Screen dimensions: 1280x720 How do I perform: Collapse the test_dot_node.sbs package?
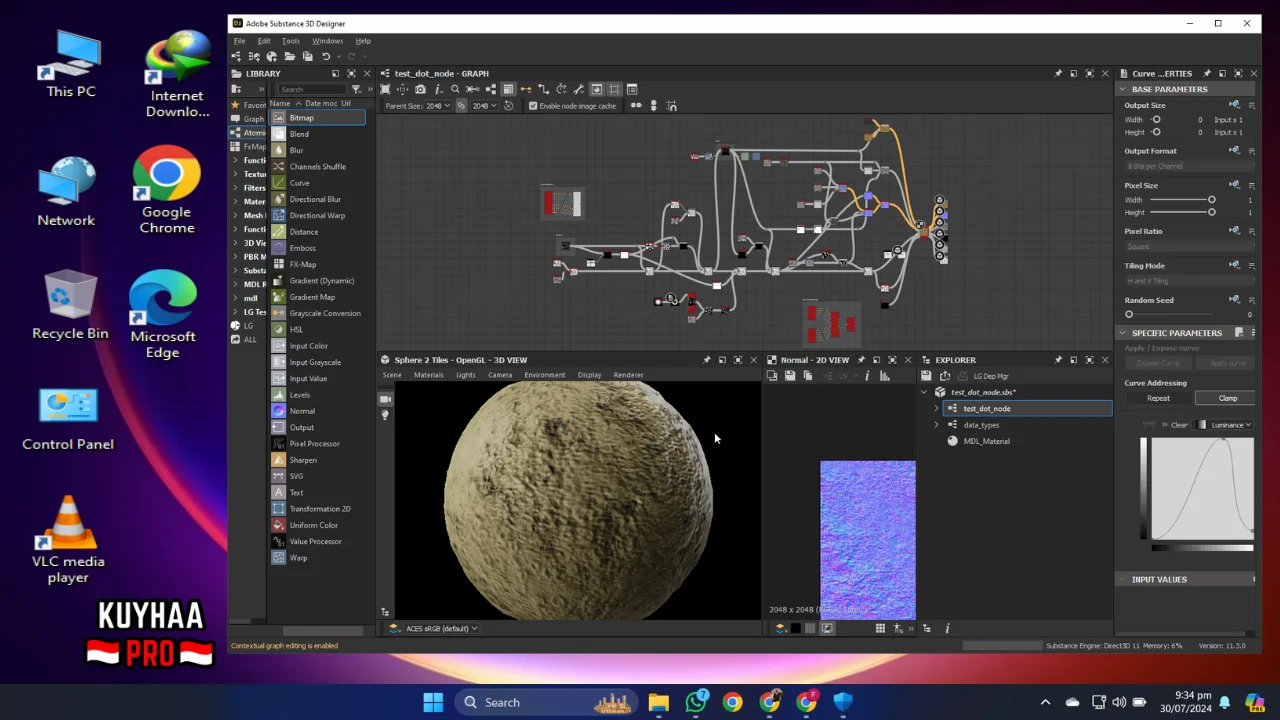923,392
